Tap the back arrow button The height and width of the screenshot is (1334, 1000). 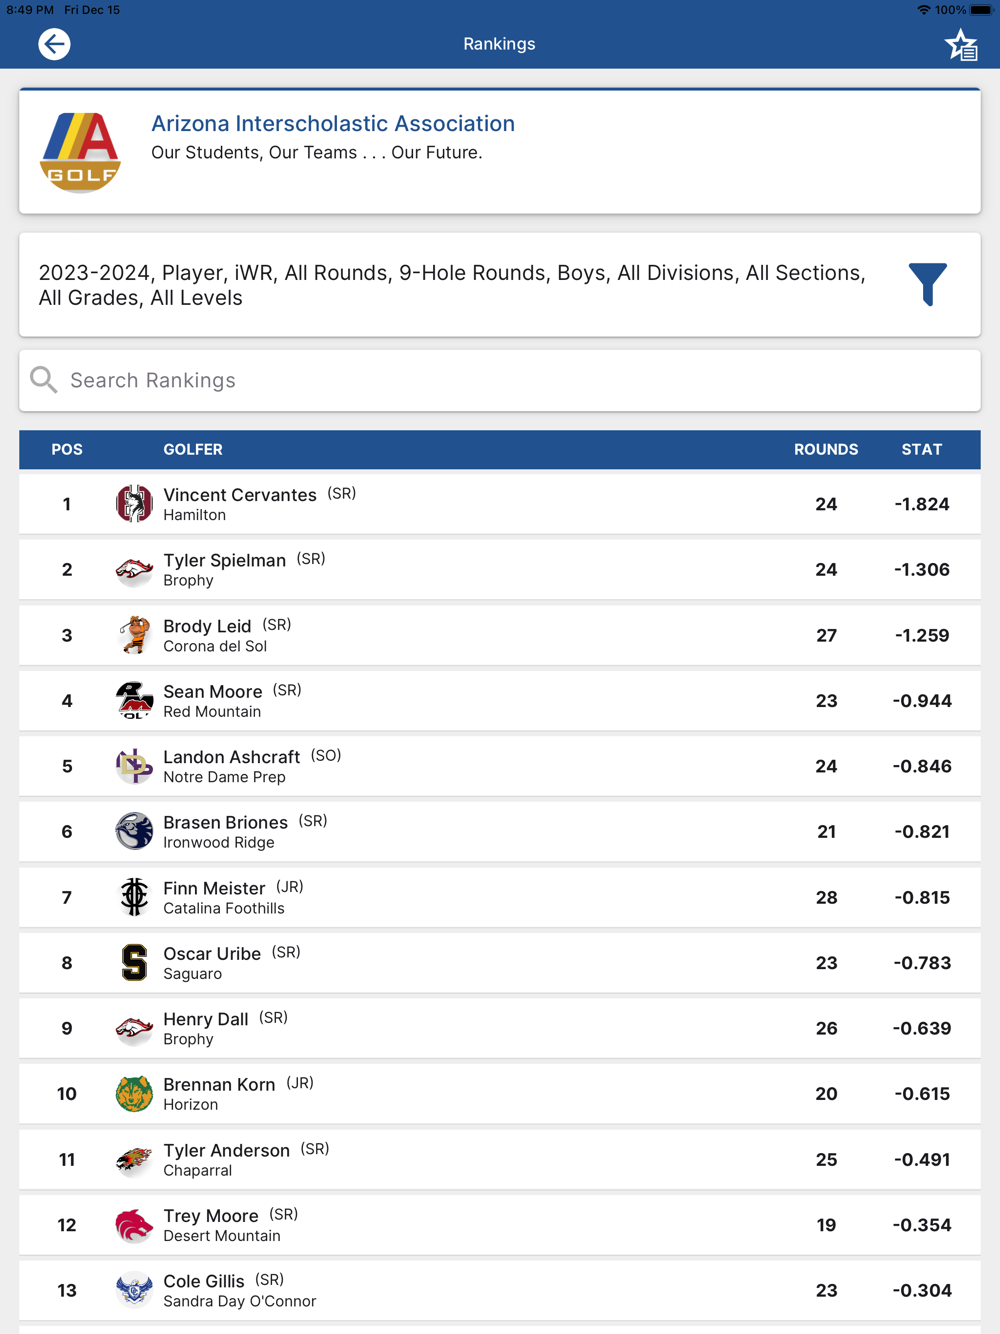pos(54,44)
